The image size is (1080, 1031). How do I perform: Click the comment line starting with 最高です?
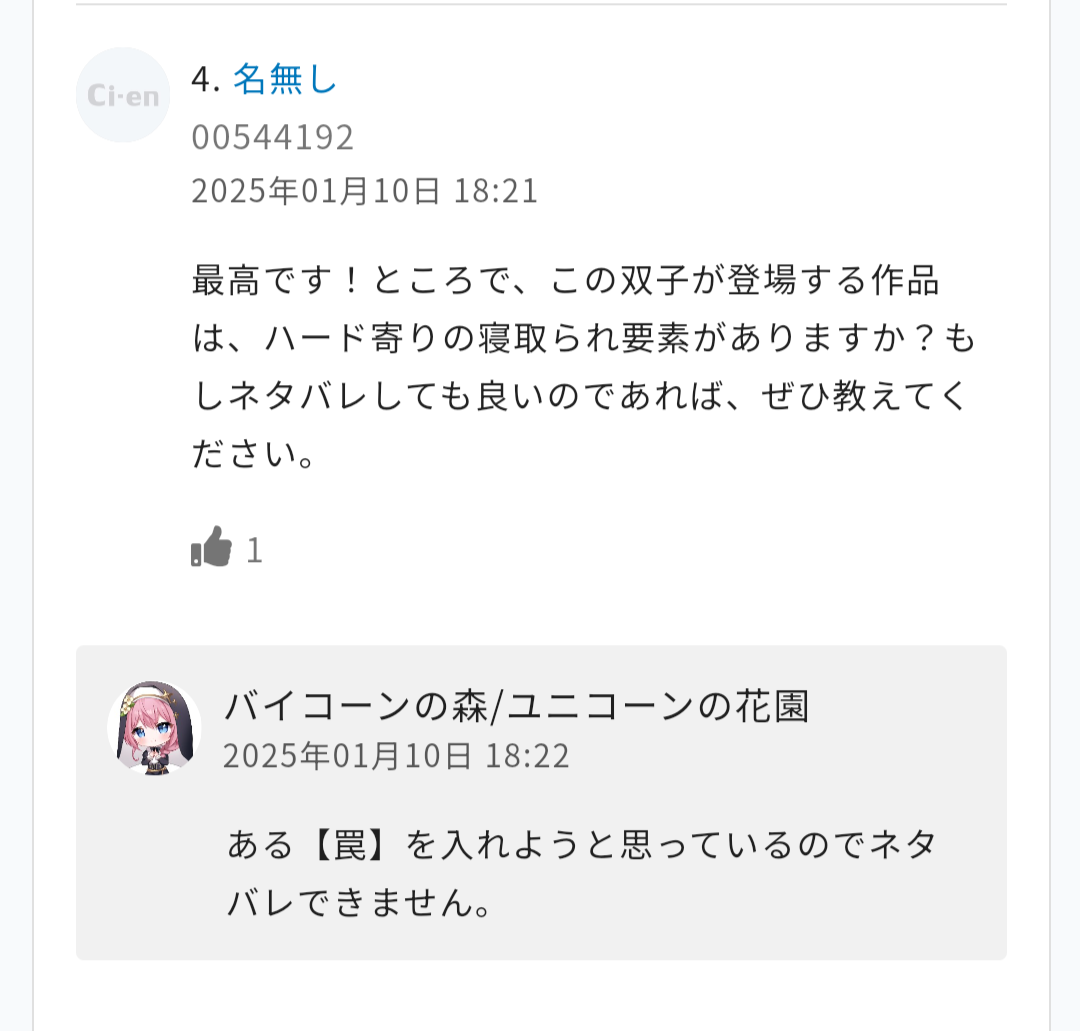click(565, 281)
